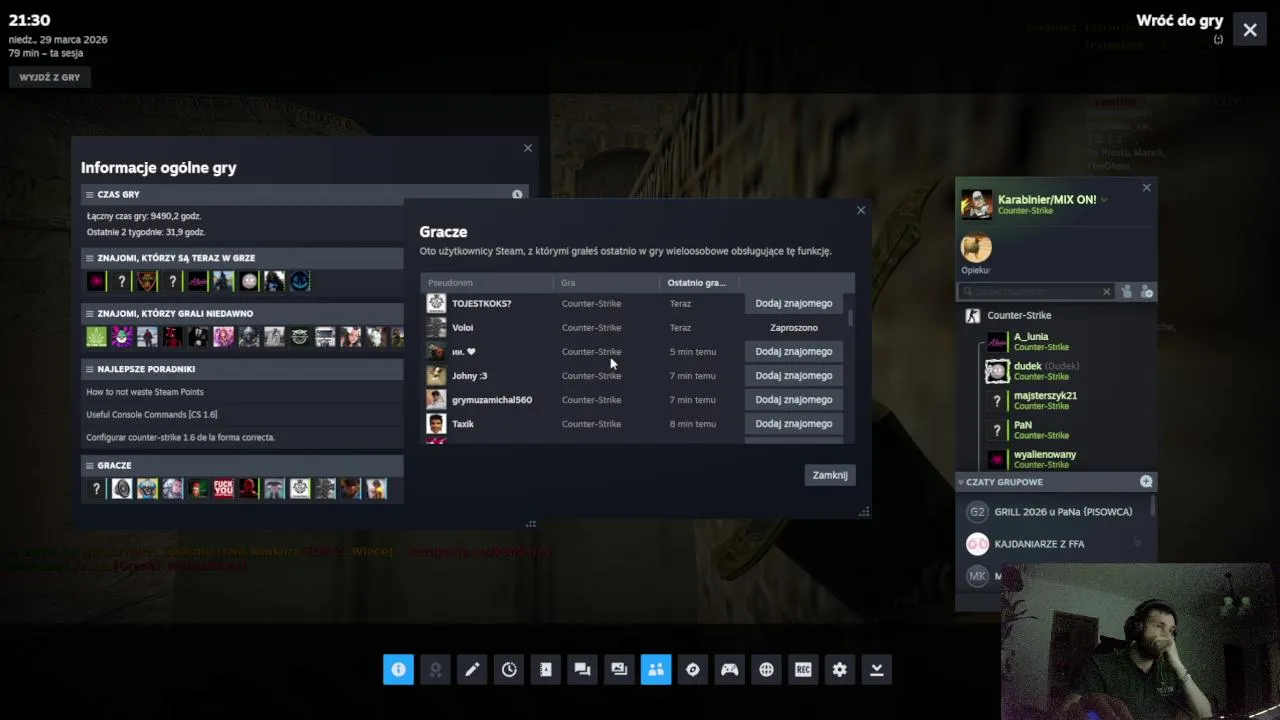The height and width of the screenshot is (720, 1280).
Task: Add Taxik as friend
Action: click(794, 423)
